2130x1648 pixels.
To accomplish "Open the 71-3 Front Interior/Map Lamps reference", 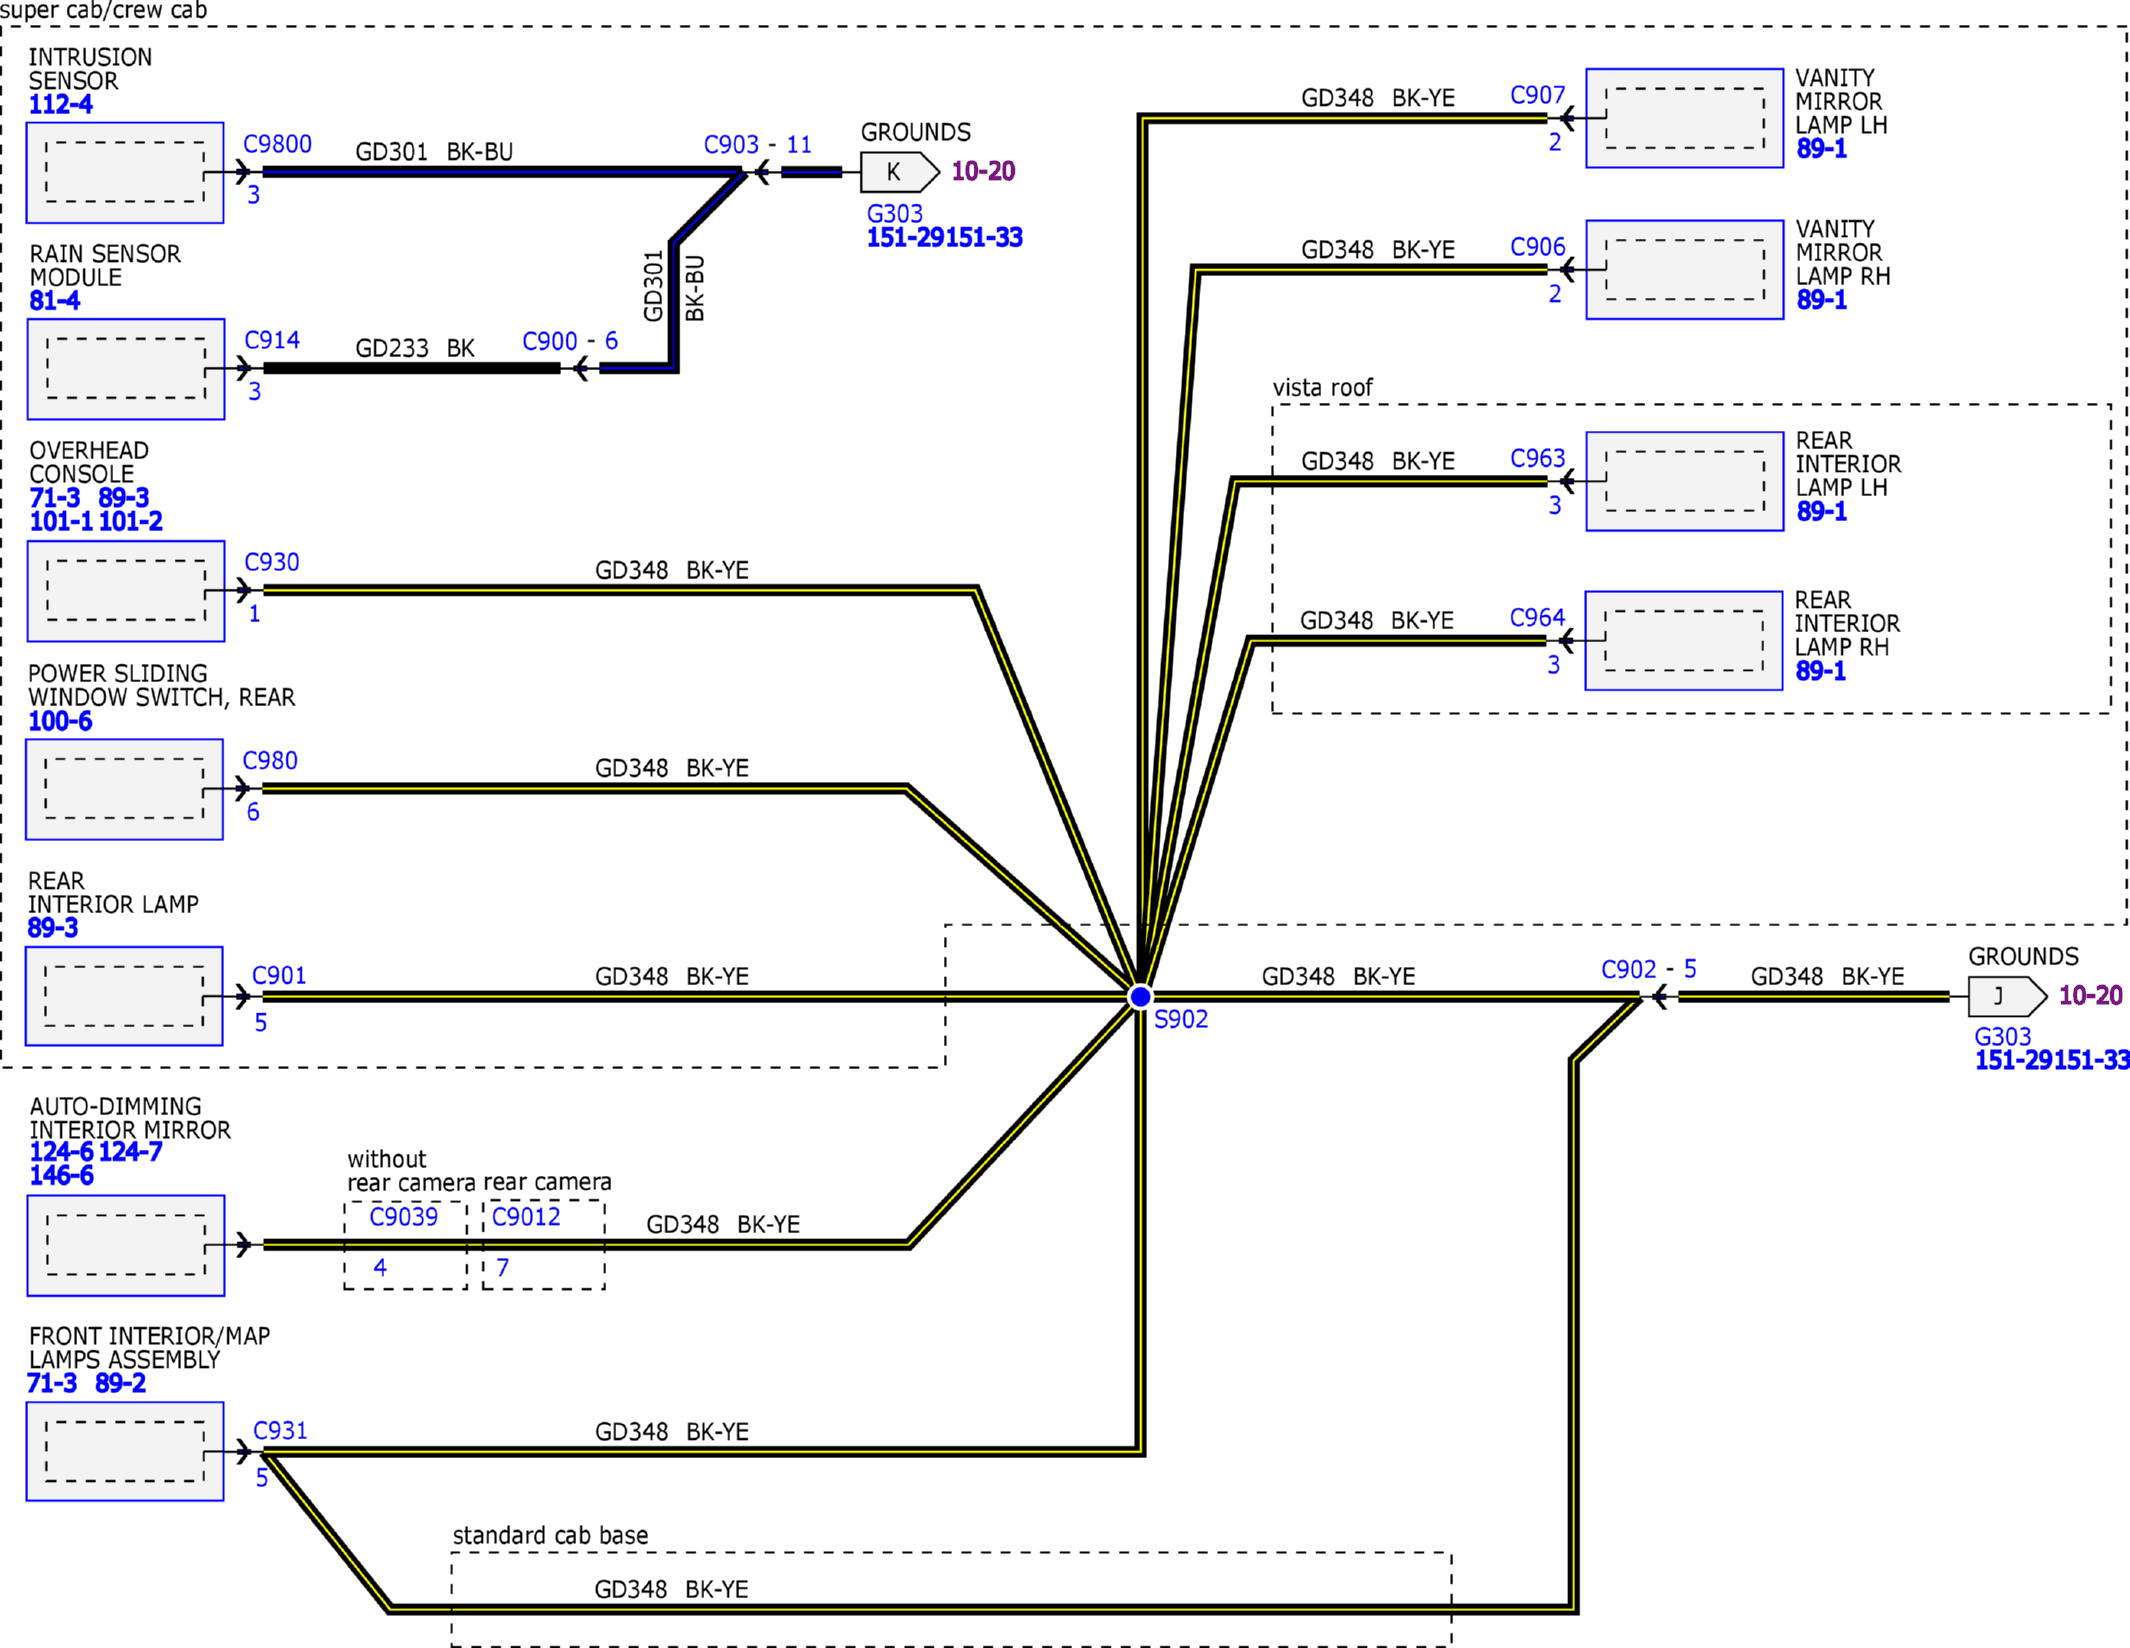I will 52,1384.
